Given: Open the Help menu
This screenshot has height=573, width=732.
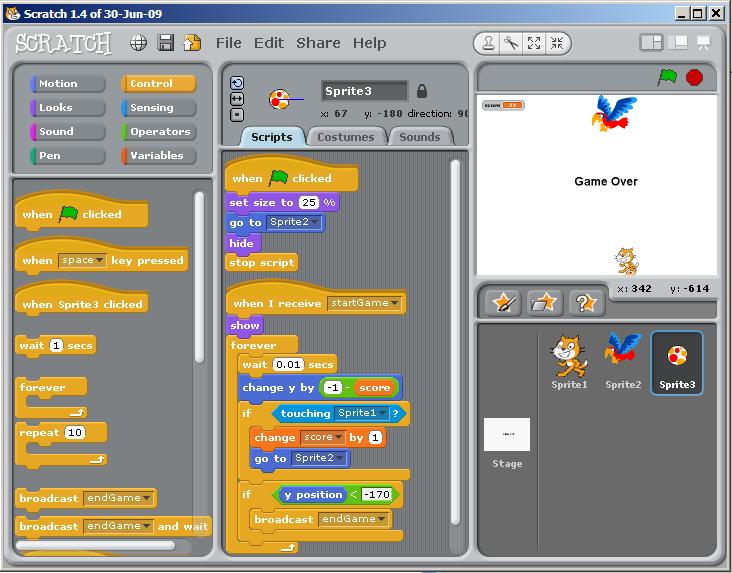Looking at the screenshot, I should coord(369,43).
